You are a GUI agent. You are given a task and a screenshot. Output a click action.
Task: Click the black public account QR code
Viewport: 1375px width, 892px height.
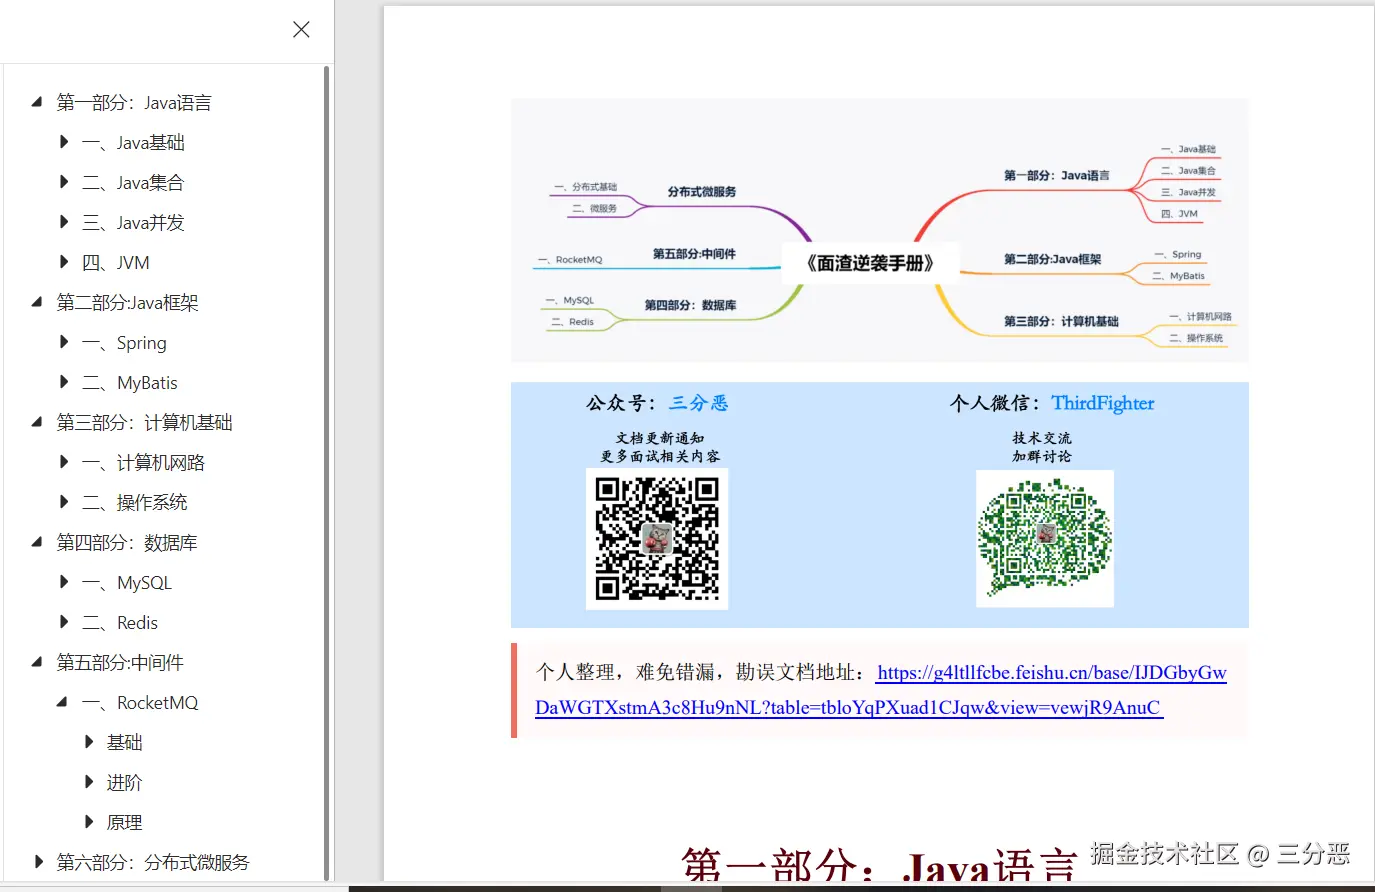(x=657, y=539)
